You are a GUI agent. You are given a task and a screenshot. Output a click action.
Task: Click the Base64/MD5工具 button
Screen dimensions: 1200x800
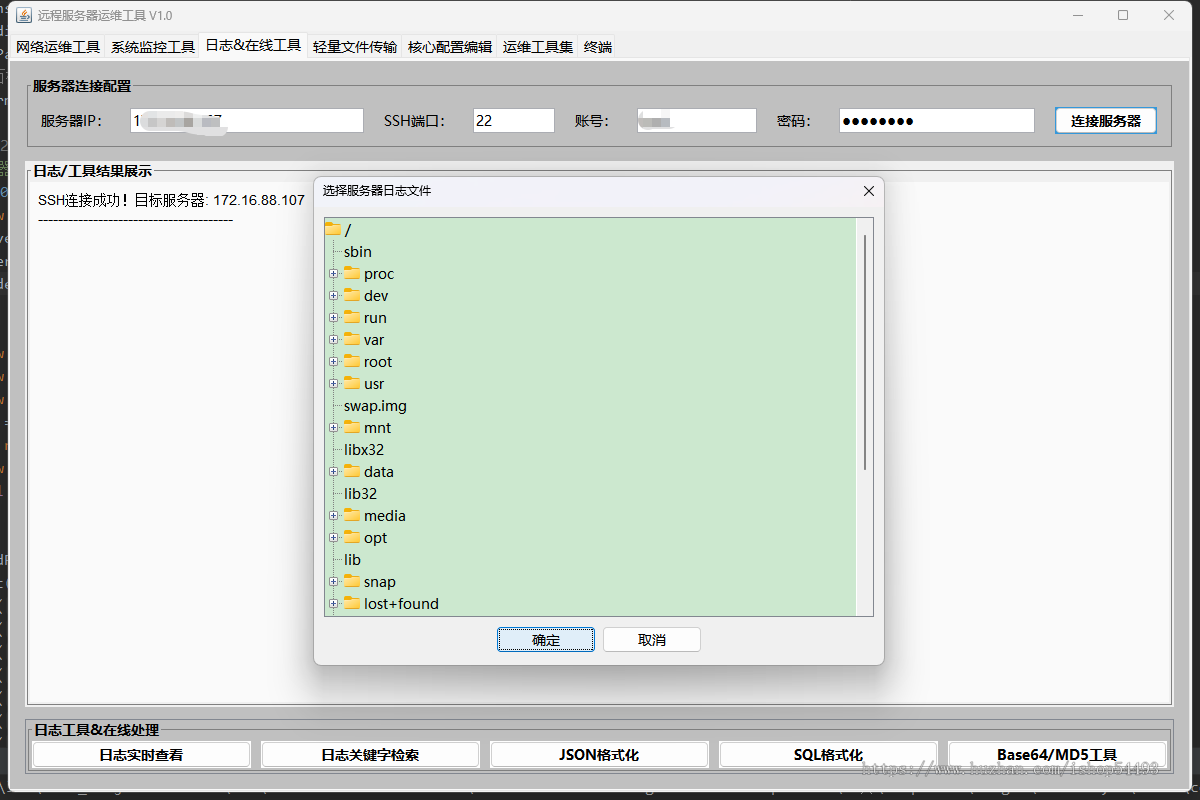tap(1057, 755)
